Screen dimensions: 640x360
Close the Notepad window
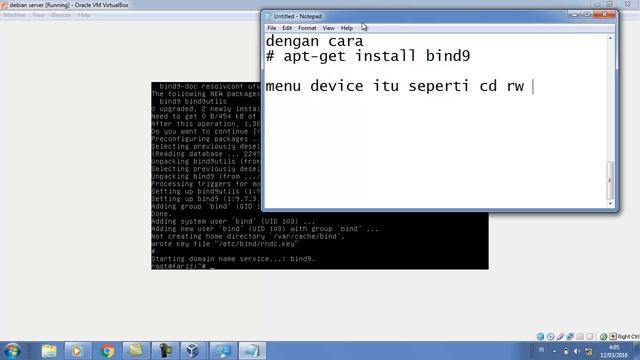pyautogui.click(x=604, y=15)
